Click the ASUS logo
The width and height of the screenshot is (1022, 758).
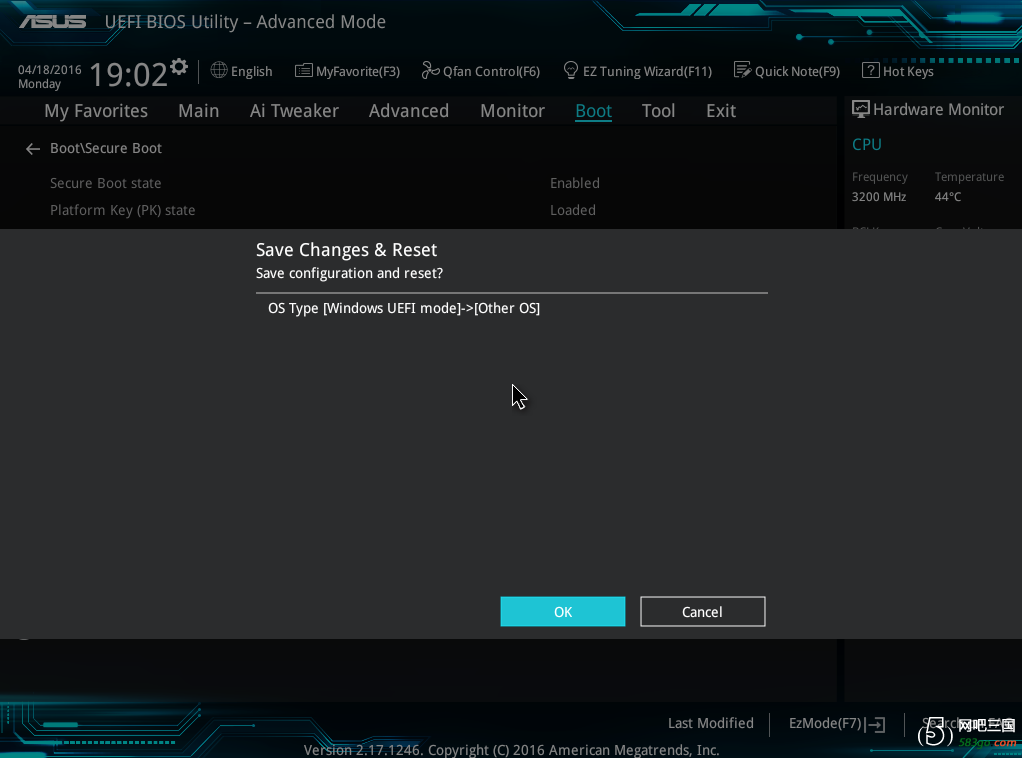coord(52,22)
